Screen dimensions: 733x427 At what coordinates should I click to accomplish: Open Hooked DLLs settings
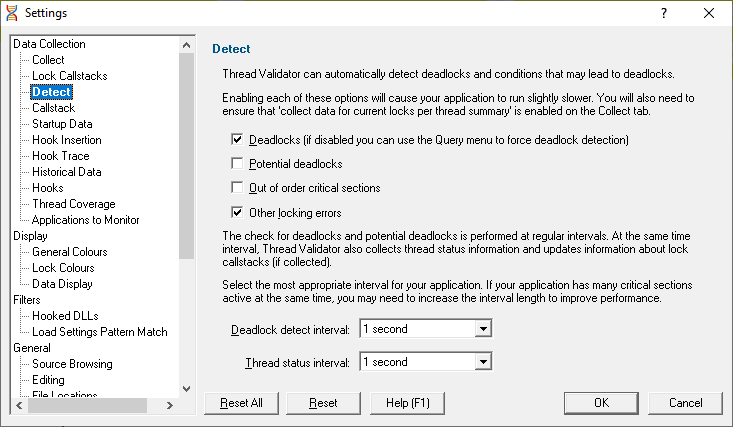click(x=65, y=316)
